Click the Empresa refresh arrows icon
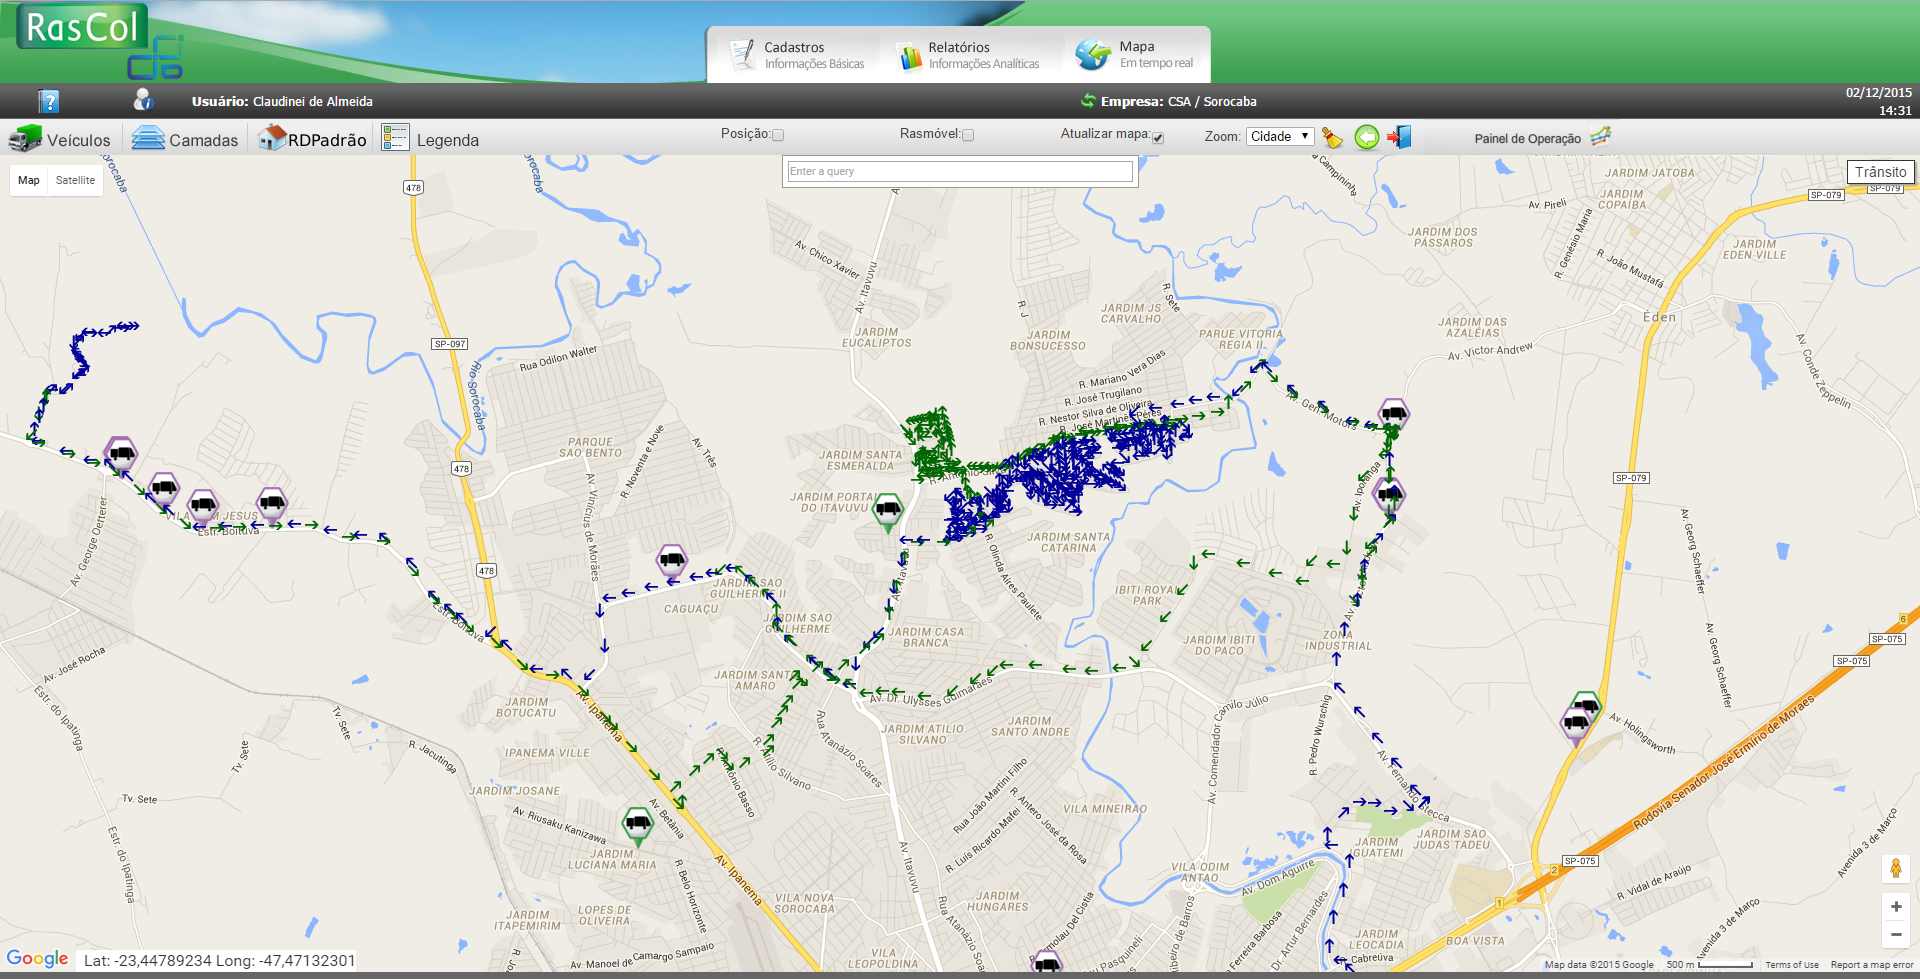The image size is (1920, 979). click(1087, 101)
